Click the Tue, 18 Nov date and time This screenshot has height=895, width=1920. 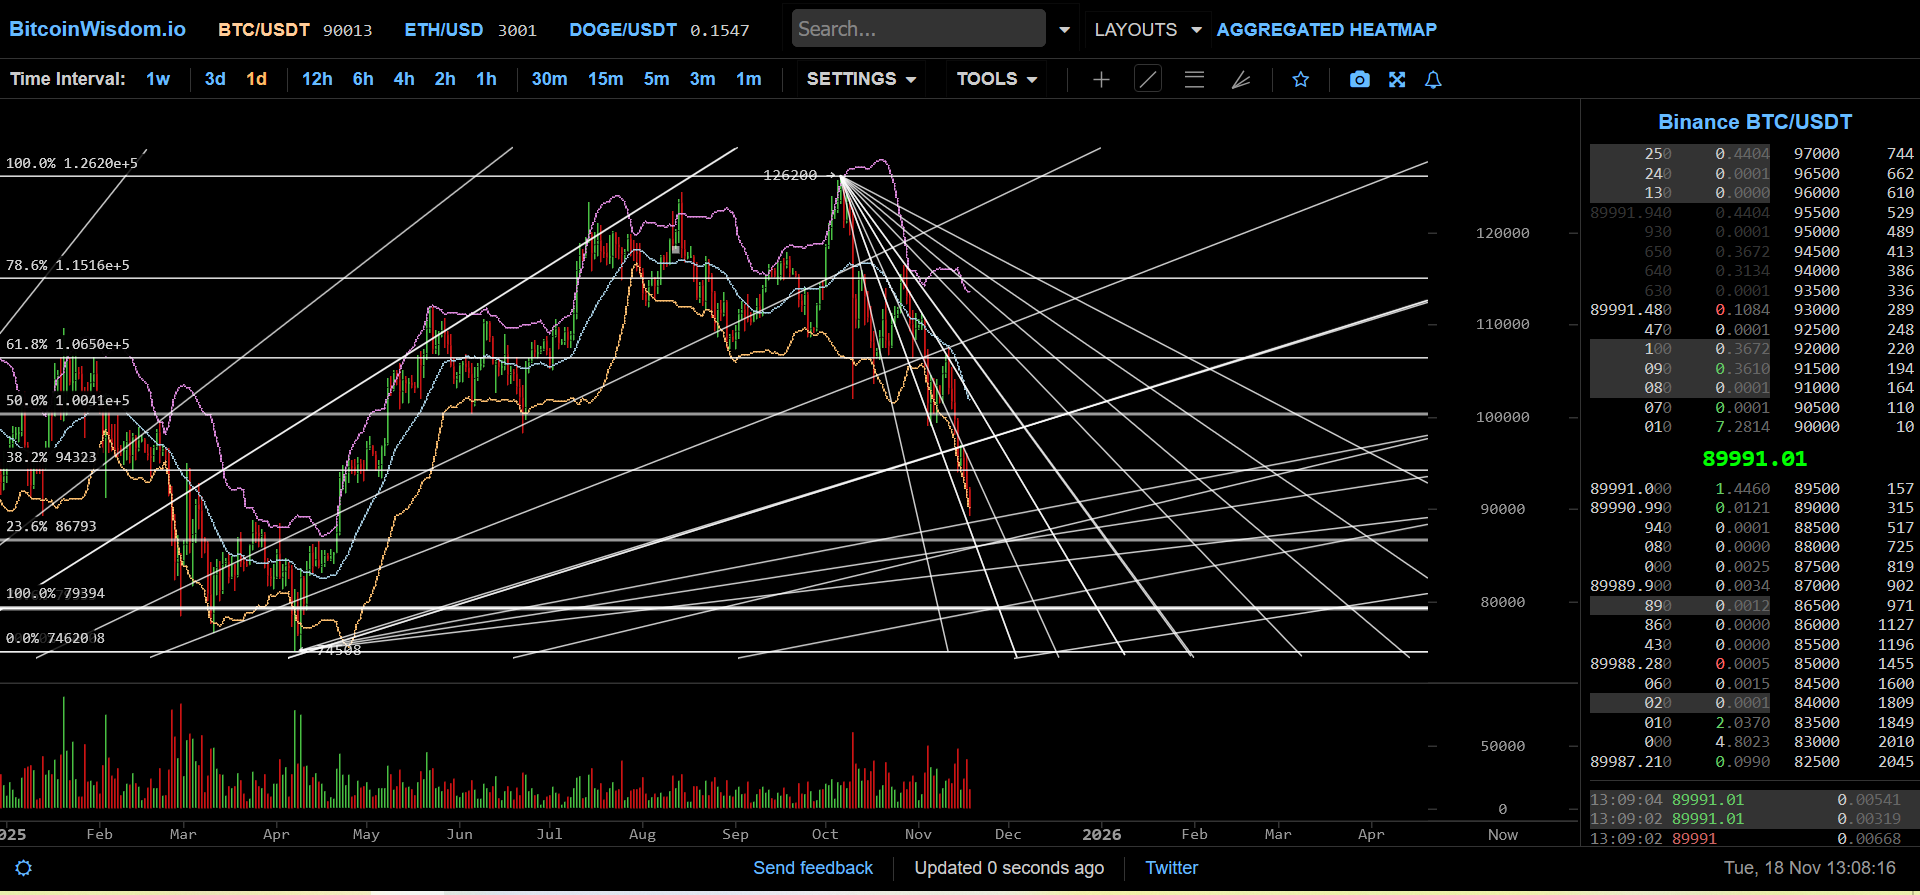1809,868
